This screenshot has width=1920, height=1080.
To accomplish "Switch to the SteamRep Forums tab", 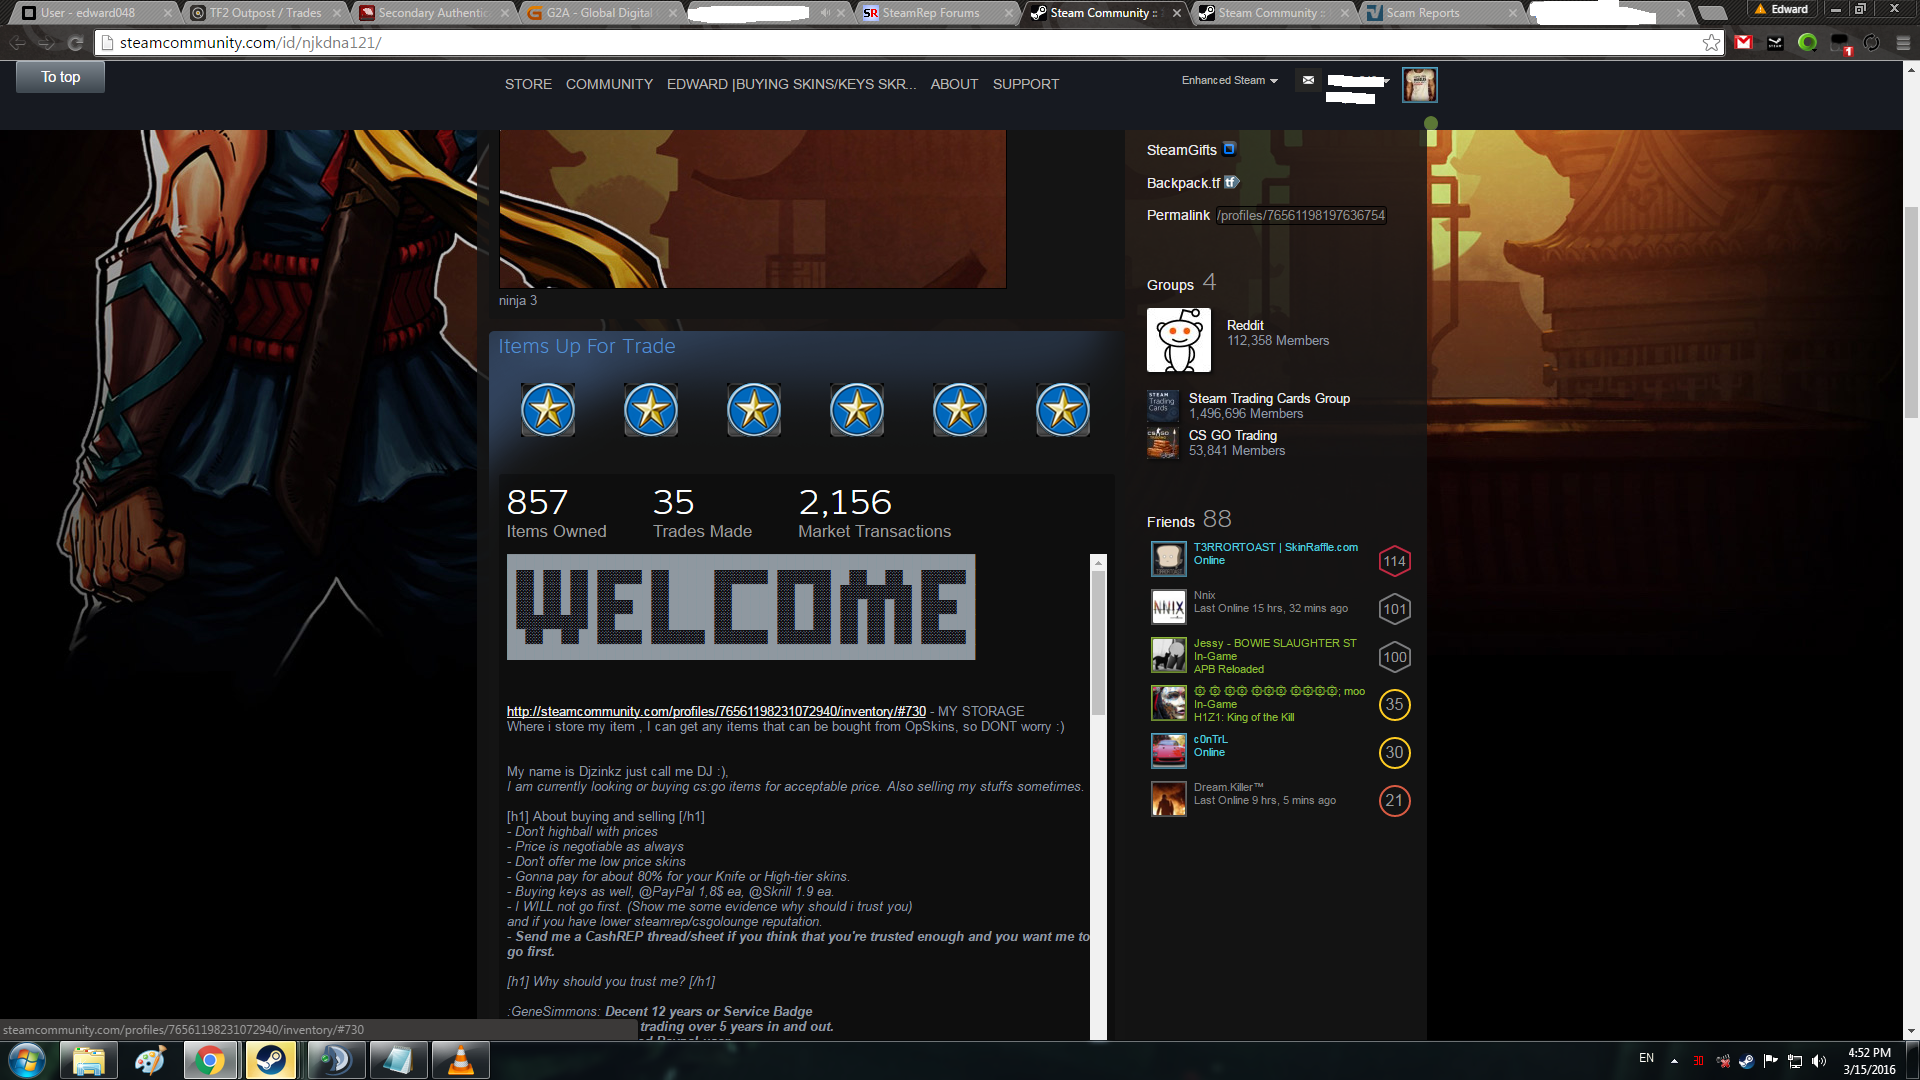I will [930, 13].
